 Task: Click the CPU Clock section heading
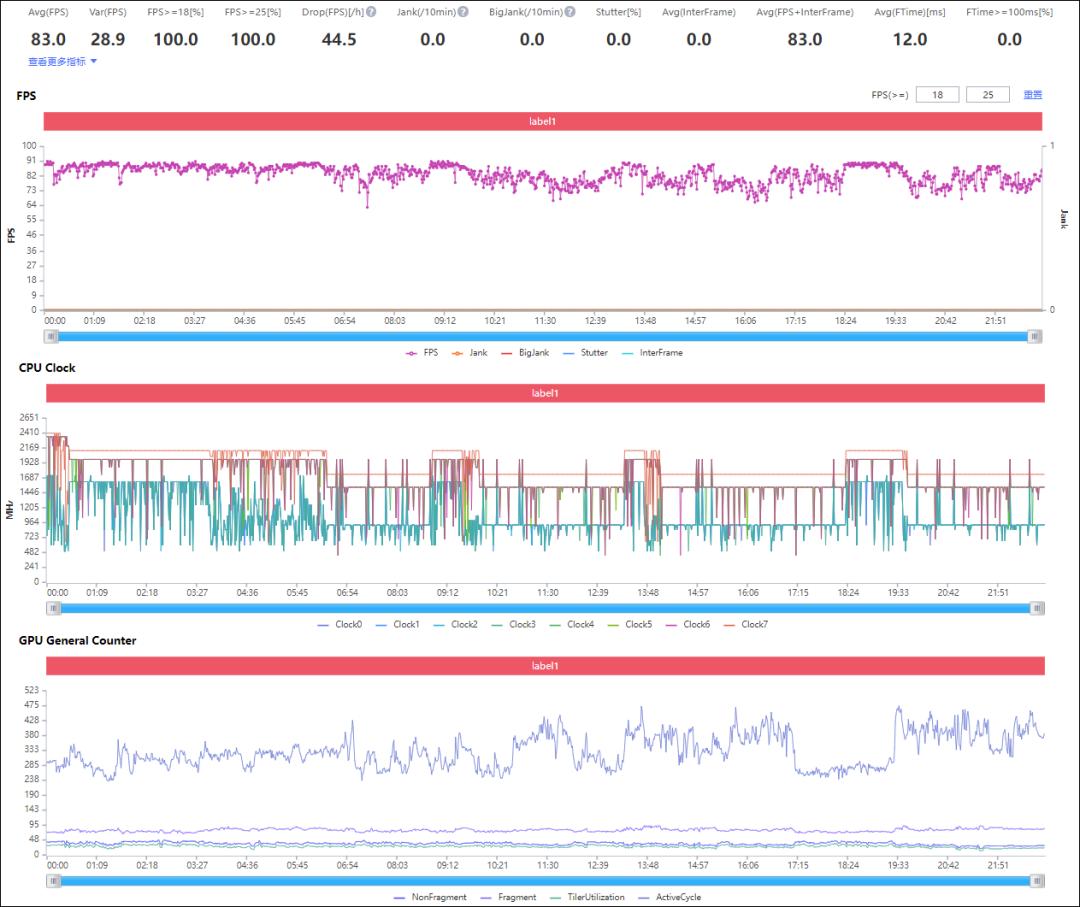[47, 368]
